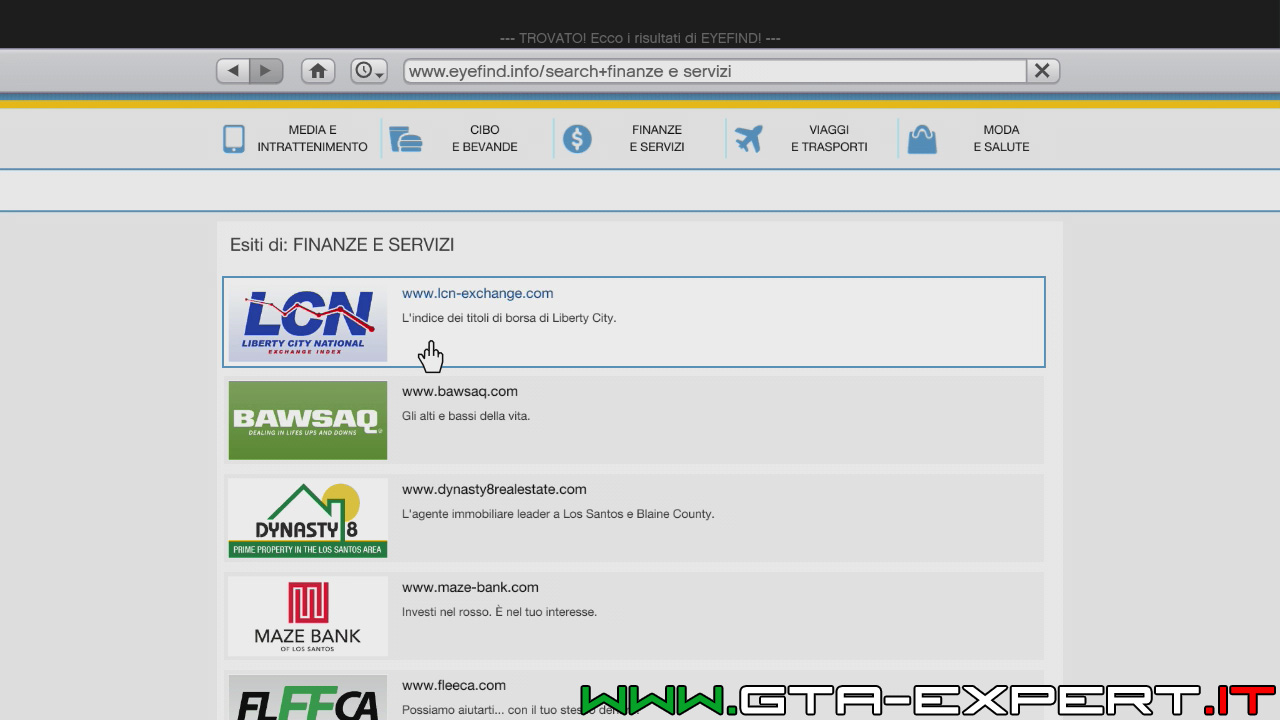This screenshot has height=720, width=1280.
Task: Click the phone icon for Media e Intrattenimento
Action: tap(234, 139)
